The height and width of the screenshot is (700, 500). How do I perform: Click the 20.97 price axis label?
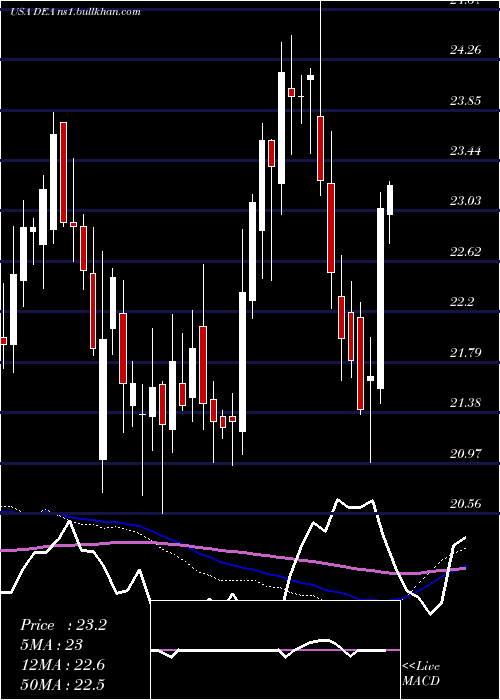pos(465,454)
